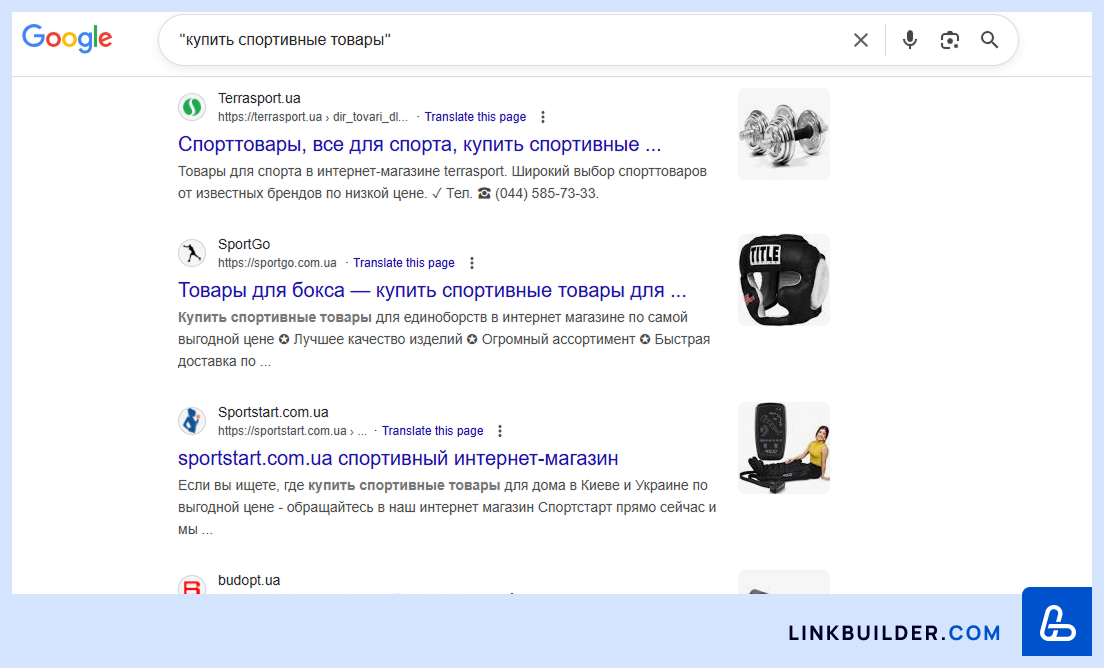Click the dumbbells thumbnail image
This screenshot has width=1104, height=668.
click(x=784, y=134)
